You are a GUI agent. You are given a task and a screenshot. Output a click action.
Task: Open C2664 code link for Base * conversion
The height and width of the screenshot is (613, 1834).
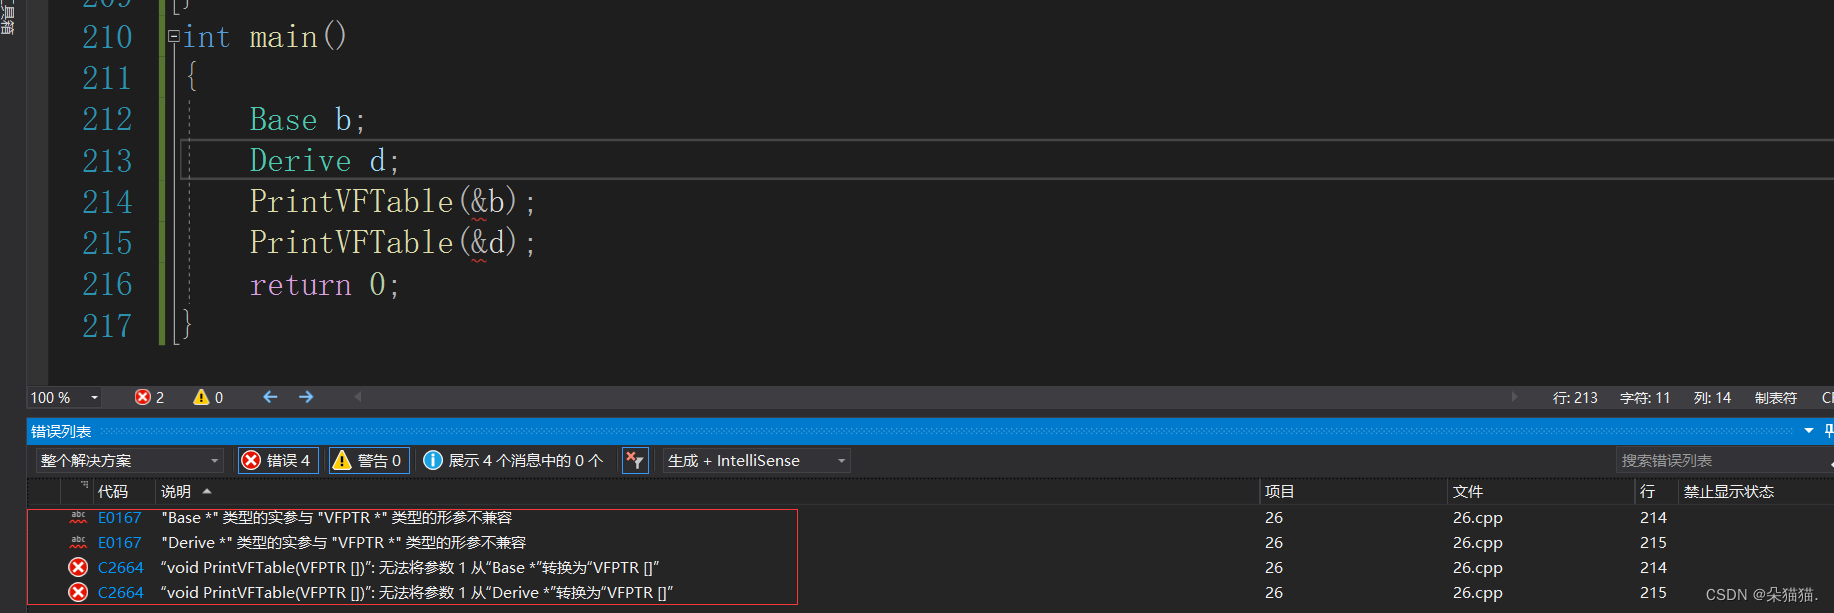(121, 567)
